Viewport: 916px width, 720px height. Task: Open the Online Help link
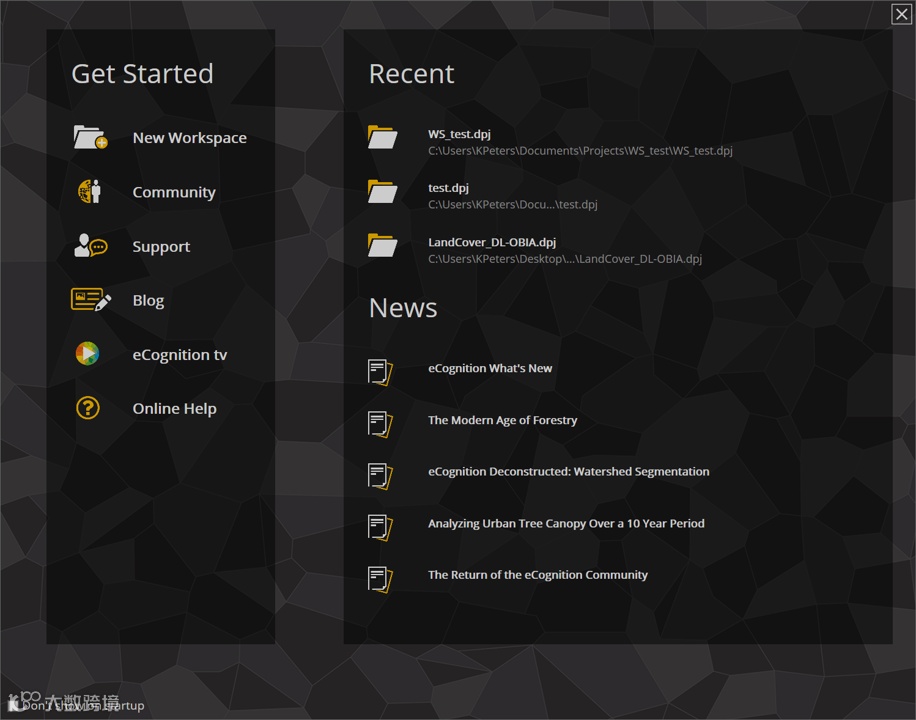(175, 409)
